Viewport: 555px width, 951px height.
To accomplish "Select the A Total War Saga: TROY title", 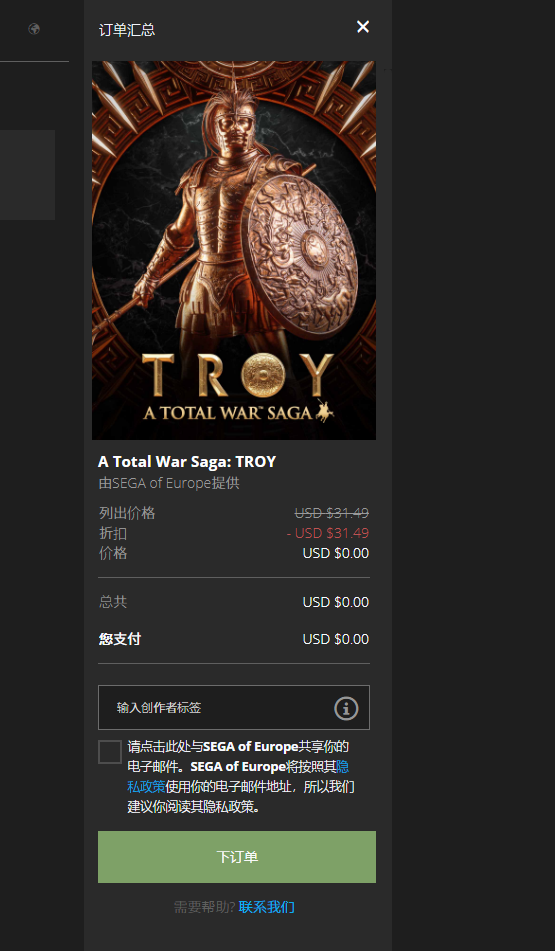I will tap(187, 462).
